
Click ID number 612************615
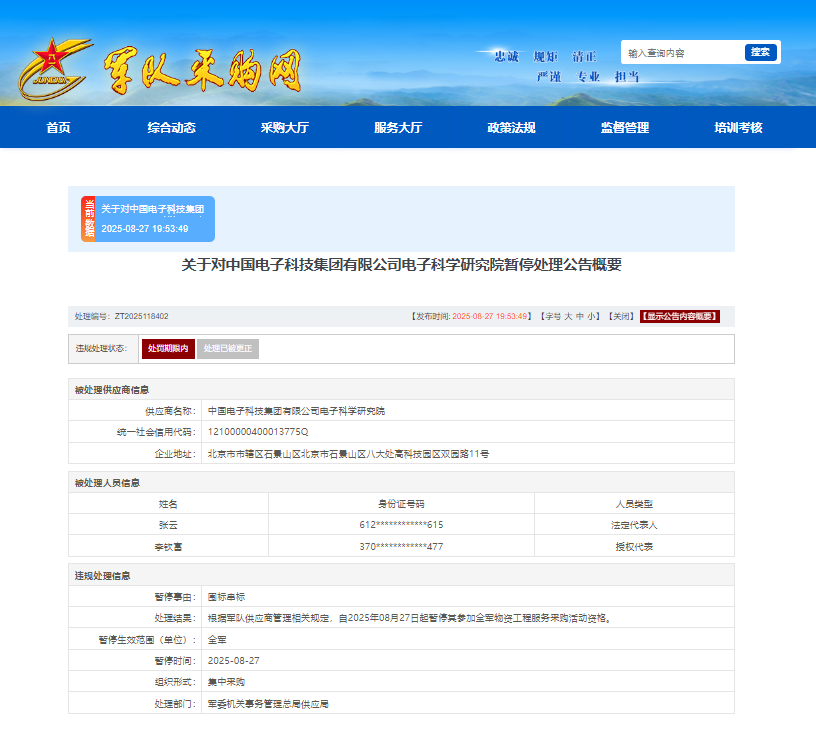coord(401,525)
